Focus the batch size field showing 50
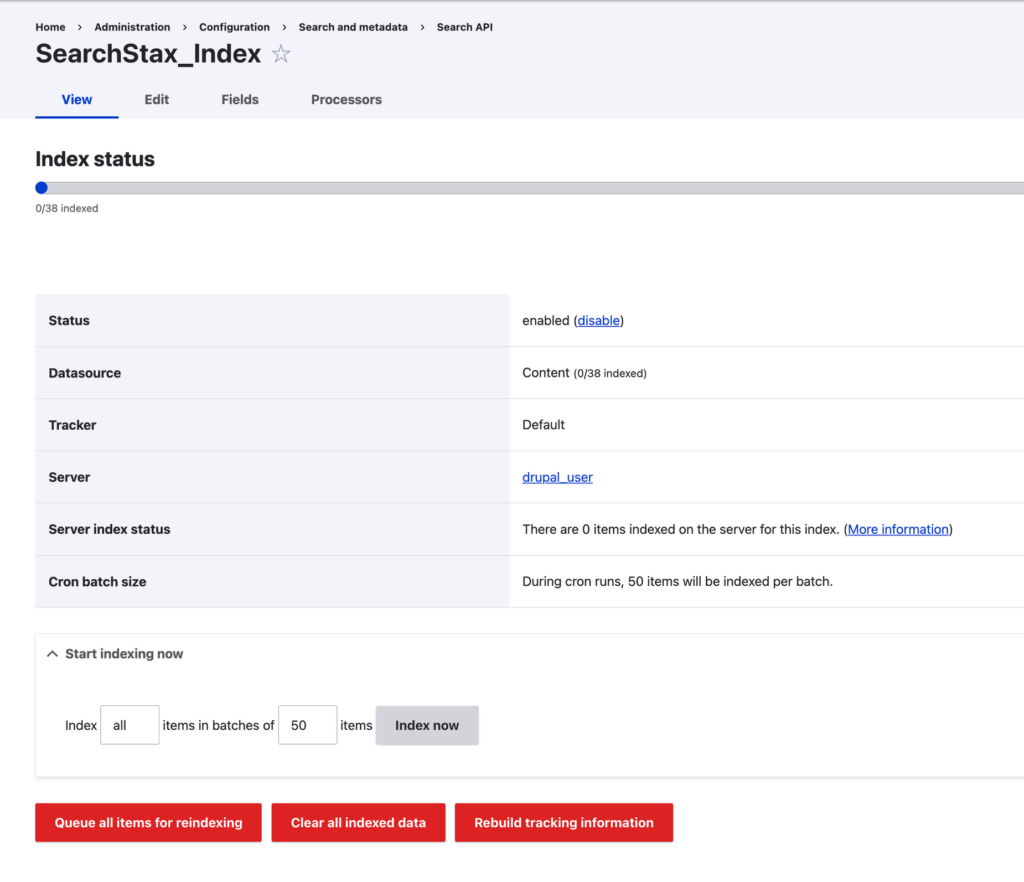 [308, 725]
